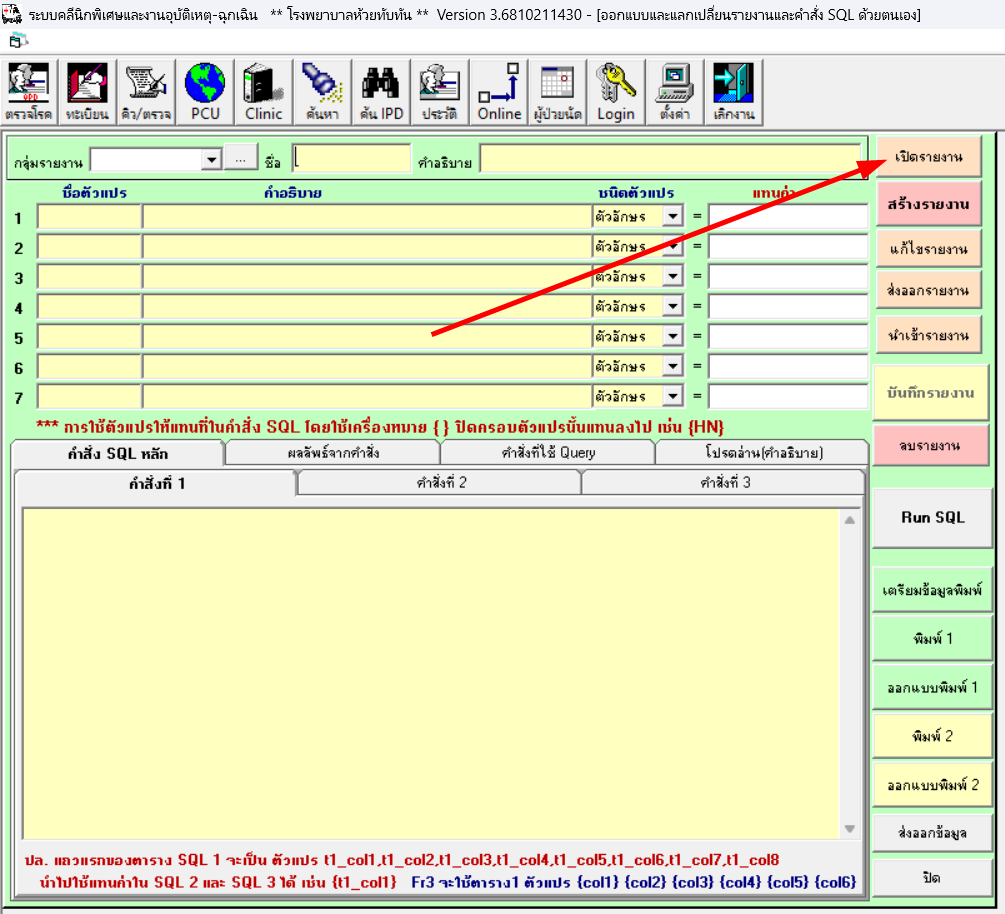The height and width of the screenshot is (914, 1005).
Task: Click the exit (เลิกงาน) door icon
Action: [733, 93]
